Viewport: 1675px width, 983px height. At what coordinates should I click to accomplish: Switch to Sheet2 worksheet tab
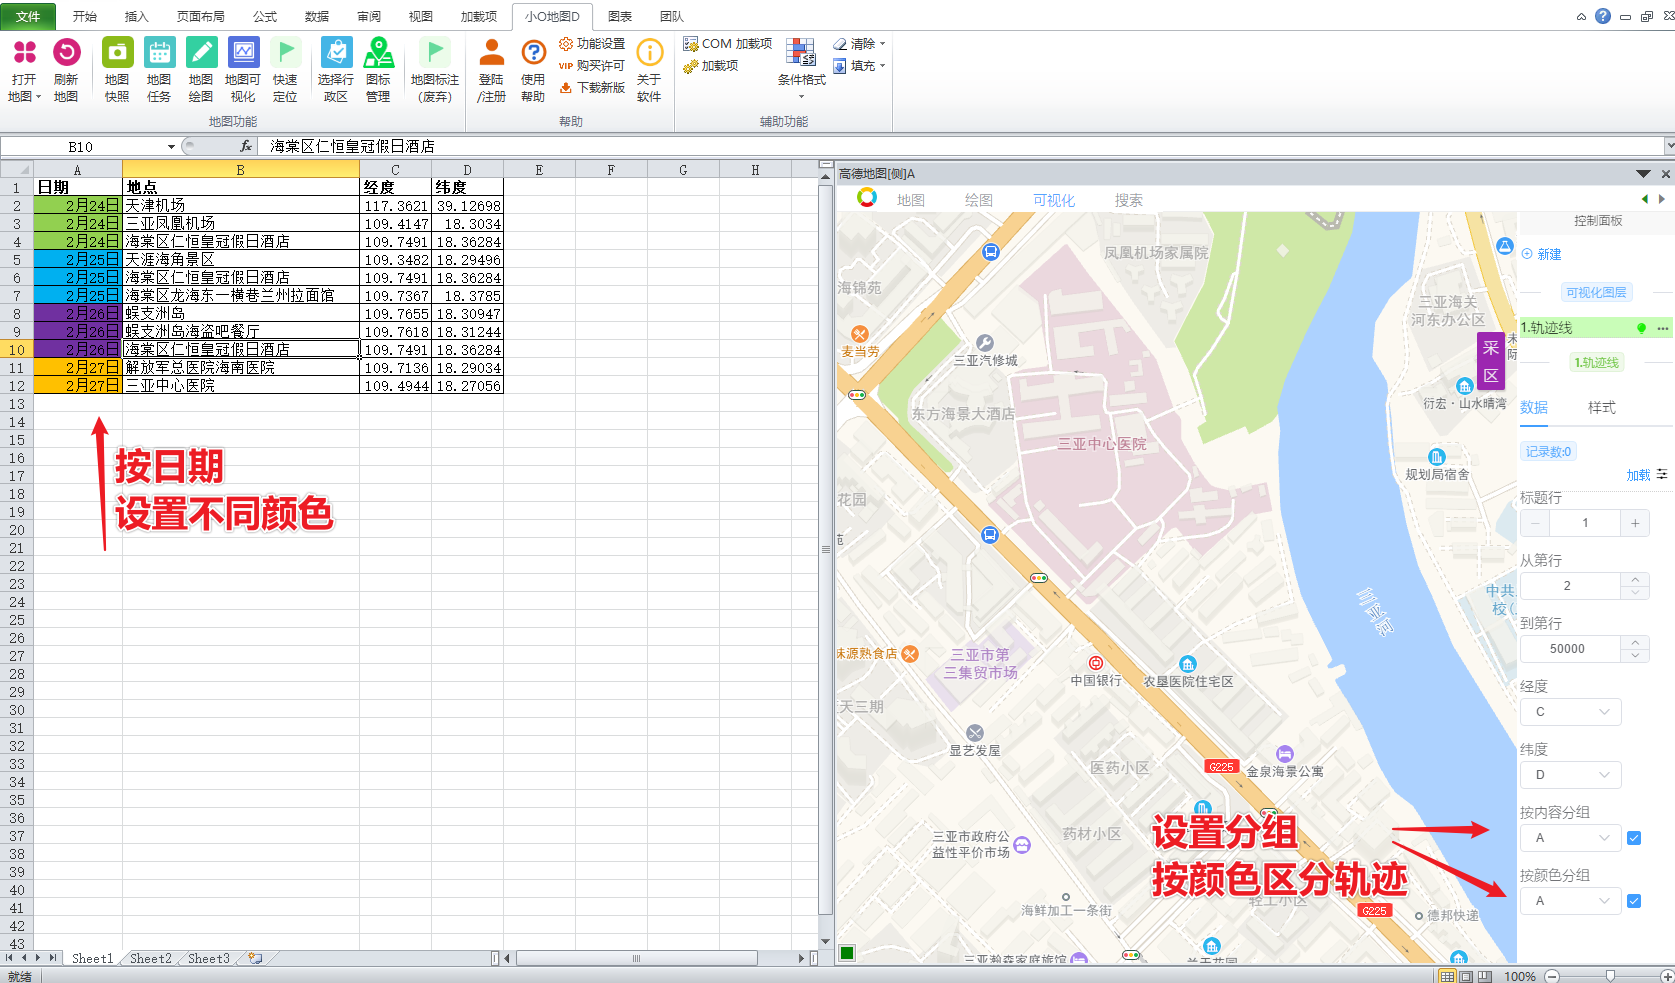pyautogui.click(x=151, y=958)
